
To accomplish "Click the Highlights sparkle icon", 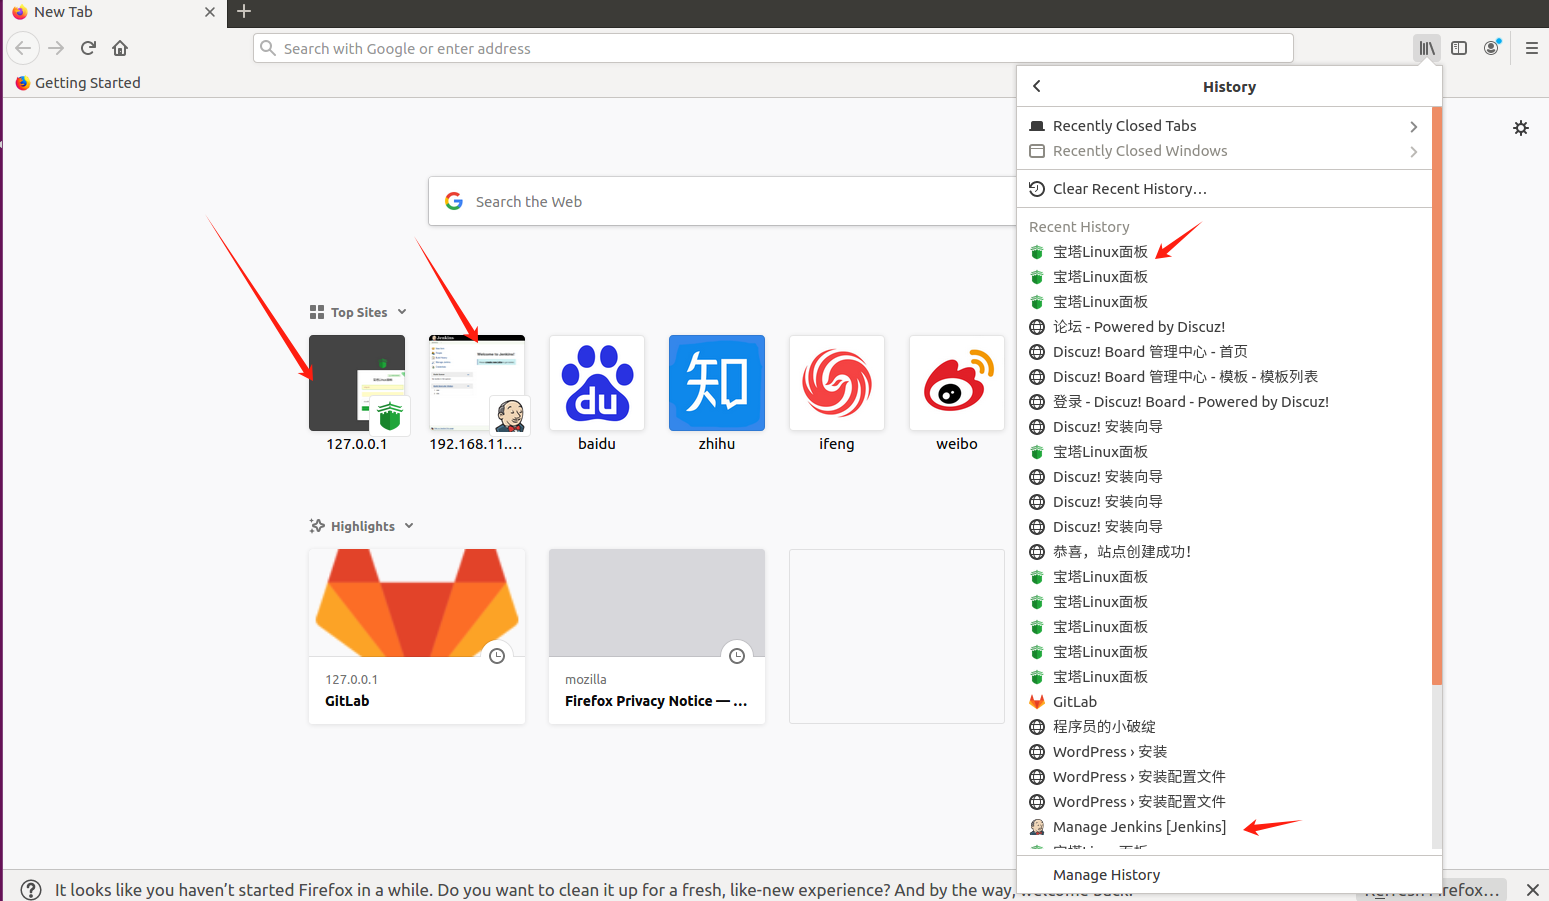I will click(x=317, y=526).
